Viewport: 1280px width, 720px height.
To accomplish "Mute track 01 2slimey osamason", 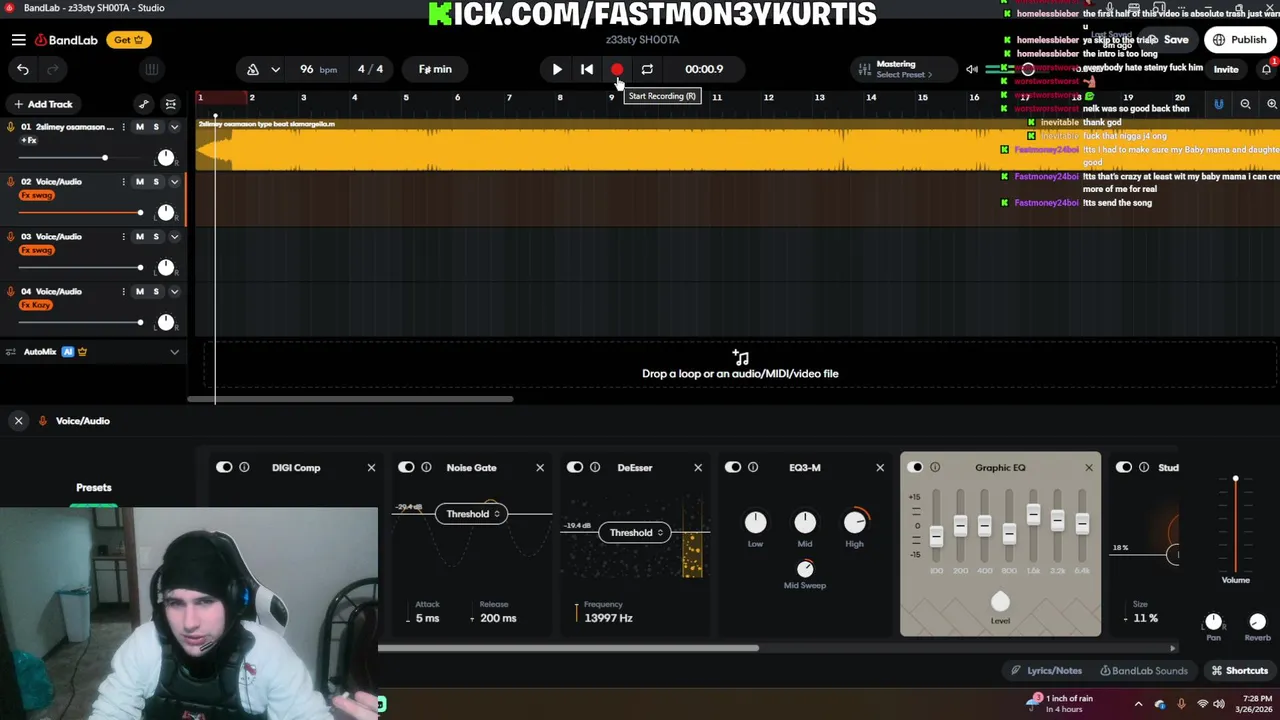I will tap(140, 127).
